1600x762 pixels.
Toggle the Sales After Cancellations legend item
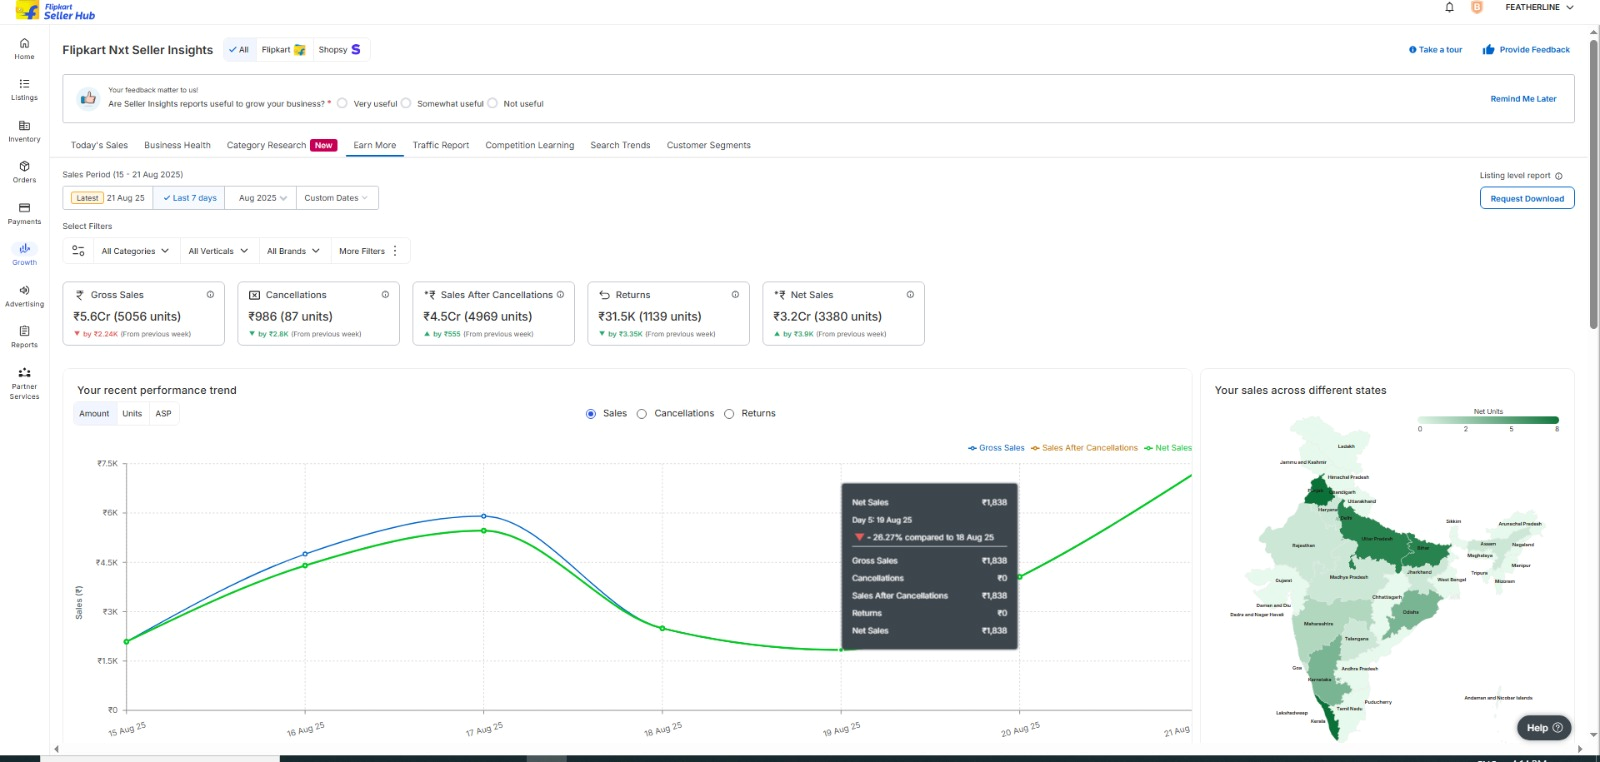(1084, 448)
